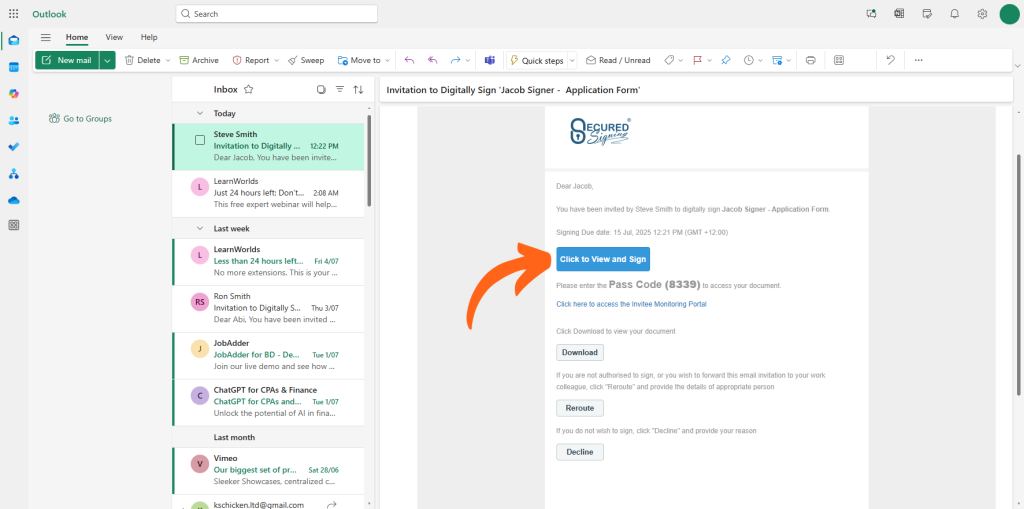
Task: Open Mail in left sidebar
Action: pos(14,41)
